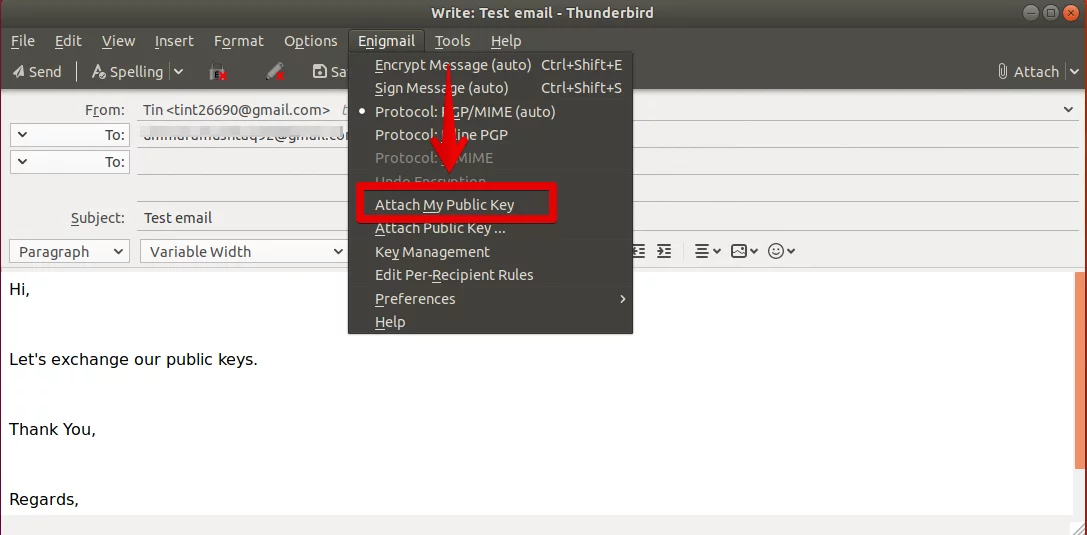Click the first To address field
Screen dimensions: 1087x535
(x=243, y=134)
